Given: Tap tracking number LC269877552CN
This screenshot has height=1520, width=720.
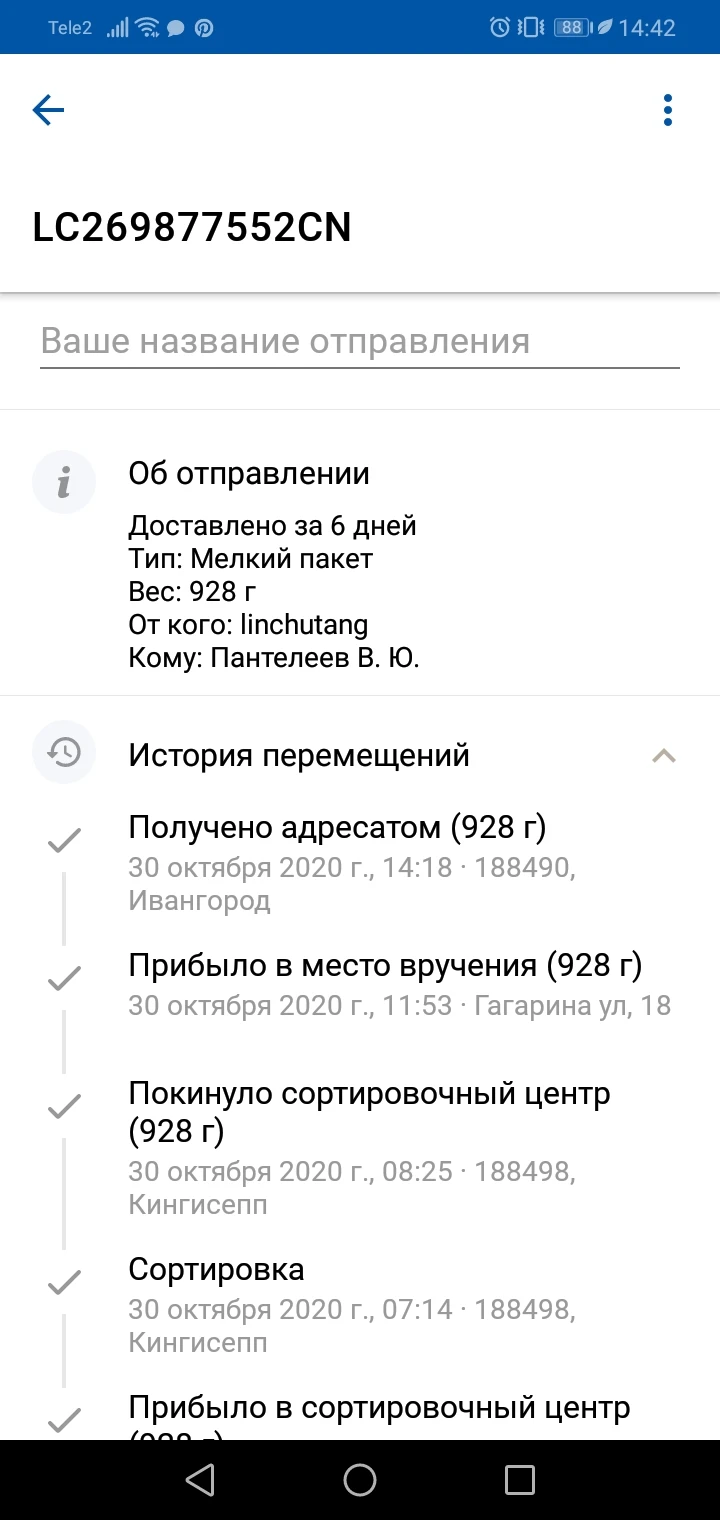Looking at the screenshot, I should coord(192,228).
